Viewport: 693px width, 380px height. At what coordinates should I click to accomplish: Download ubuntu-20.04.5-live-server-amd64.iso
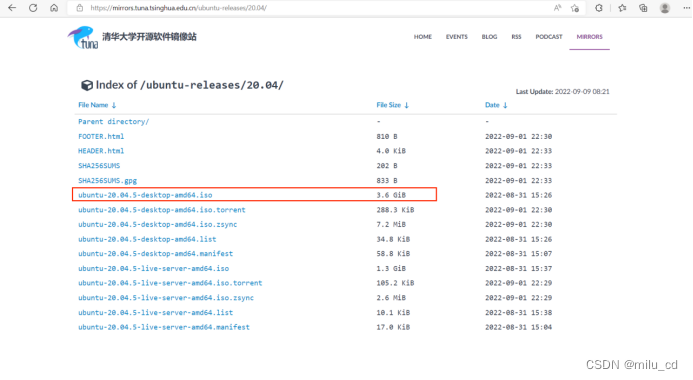(154, 269)
